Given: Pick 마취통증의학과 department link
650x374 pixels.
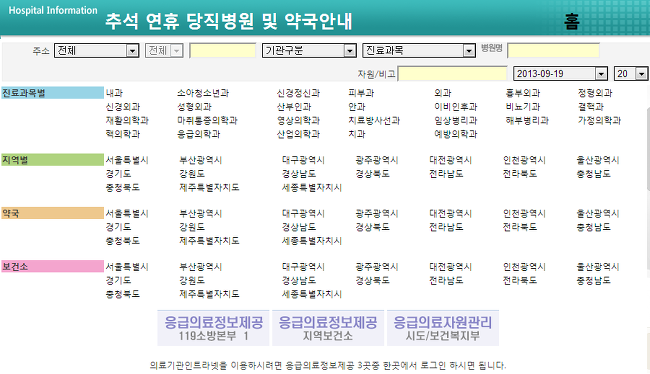Looking at the screenshot, I should [x=207, y=120].
